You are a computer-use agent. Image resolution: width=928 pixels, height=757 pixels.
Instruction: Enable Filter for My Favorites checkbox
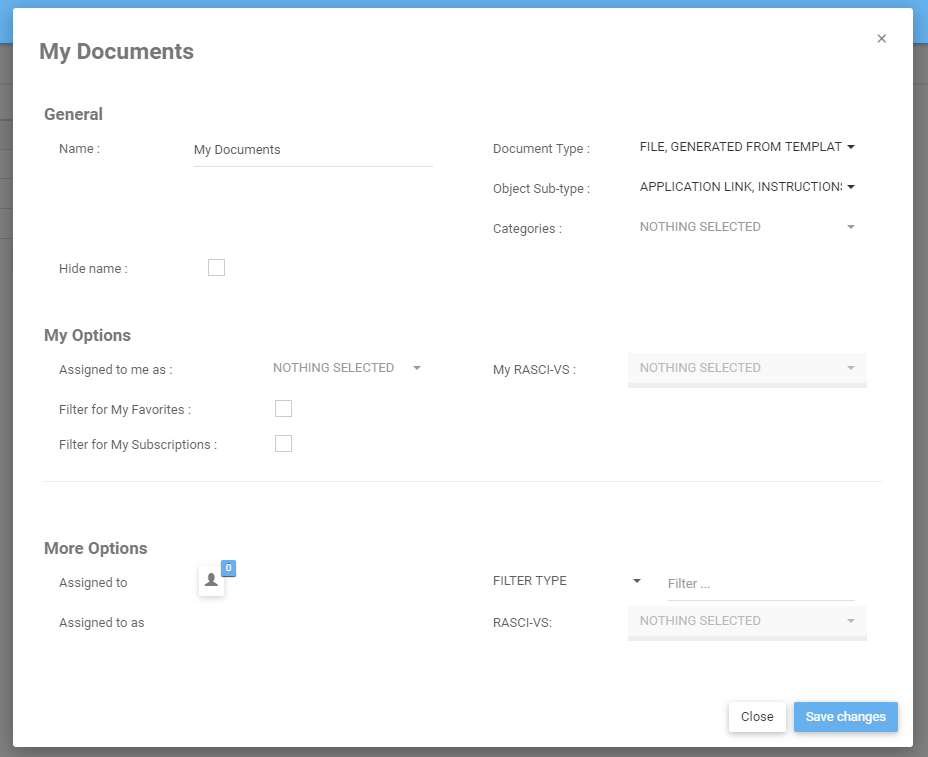[x=283, y=408]
